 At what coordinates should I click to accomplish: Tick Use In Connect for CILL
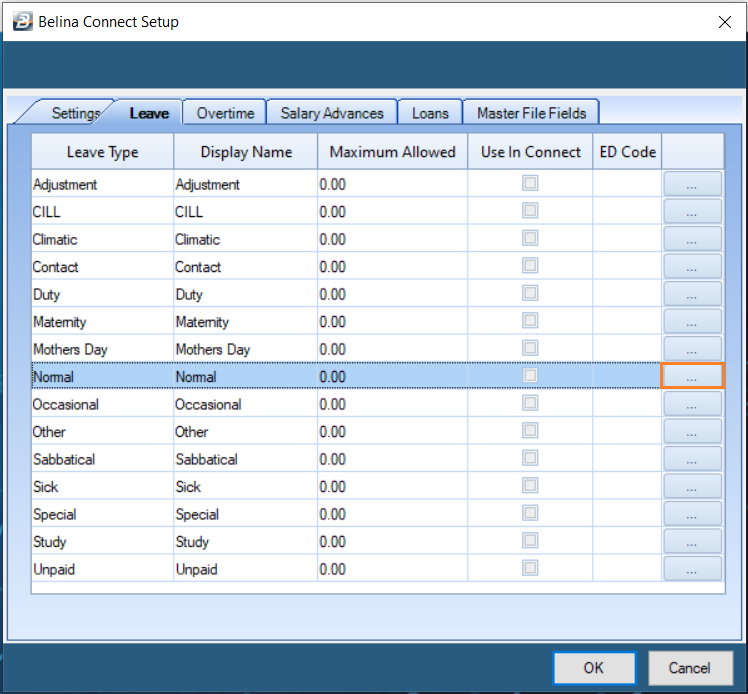click(530, 210)
